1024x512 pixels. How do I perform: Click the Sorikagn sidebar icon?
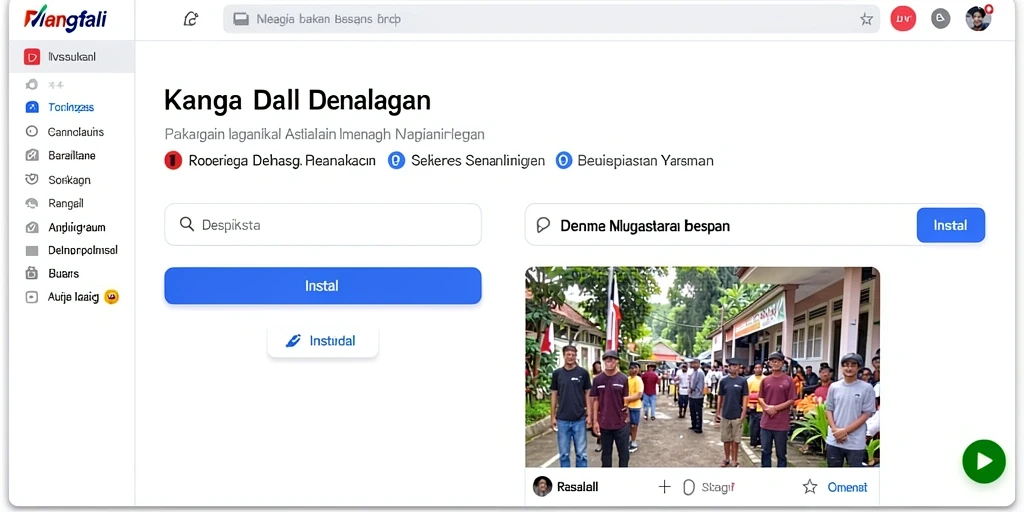click(x=31, y=179)
